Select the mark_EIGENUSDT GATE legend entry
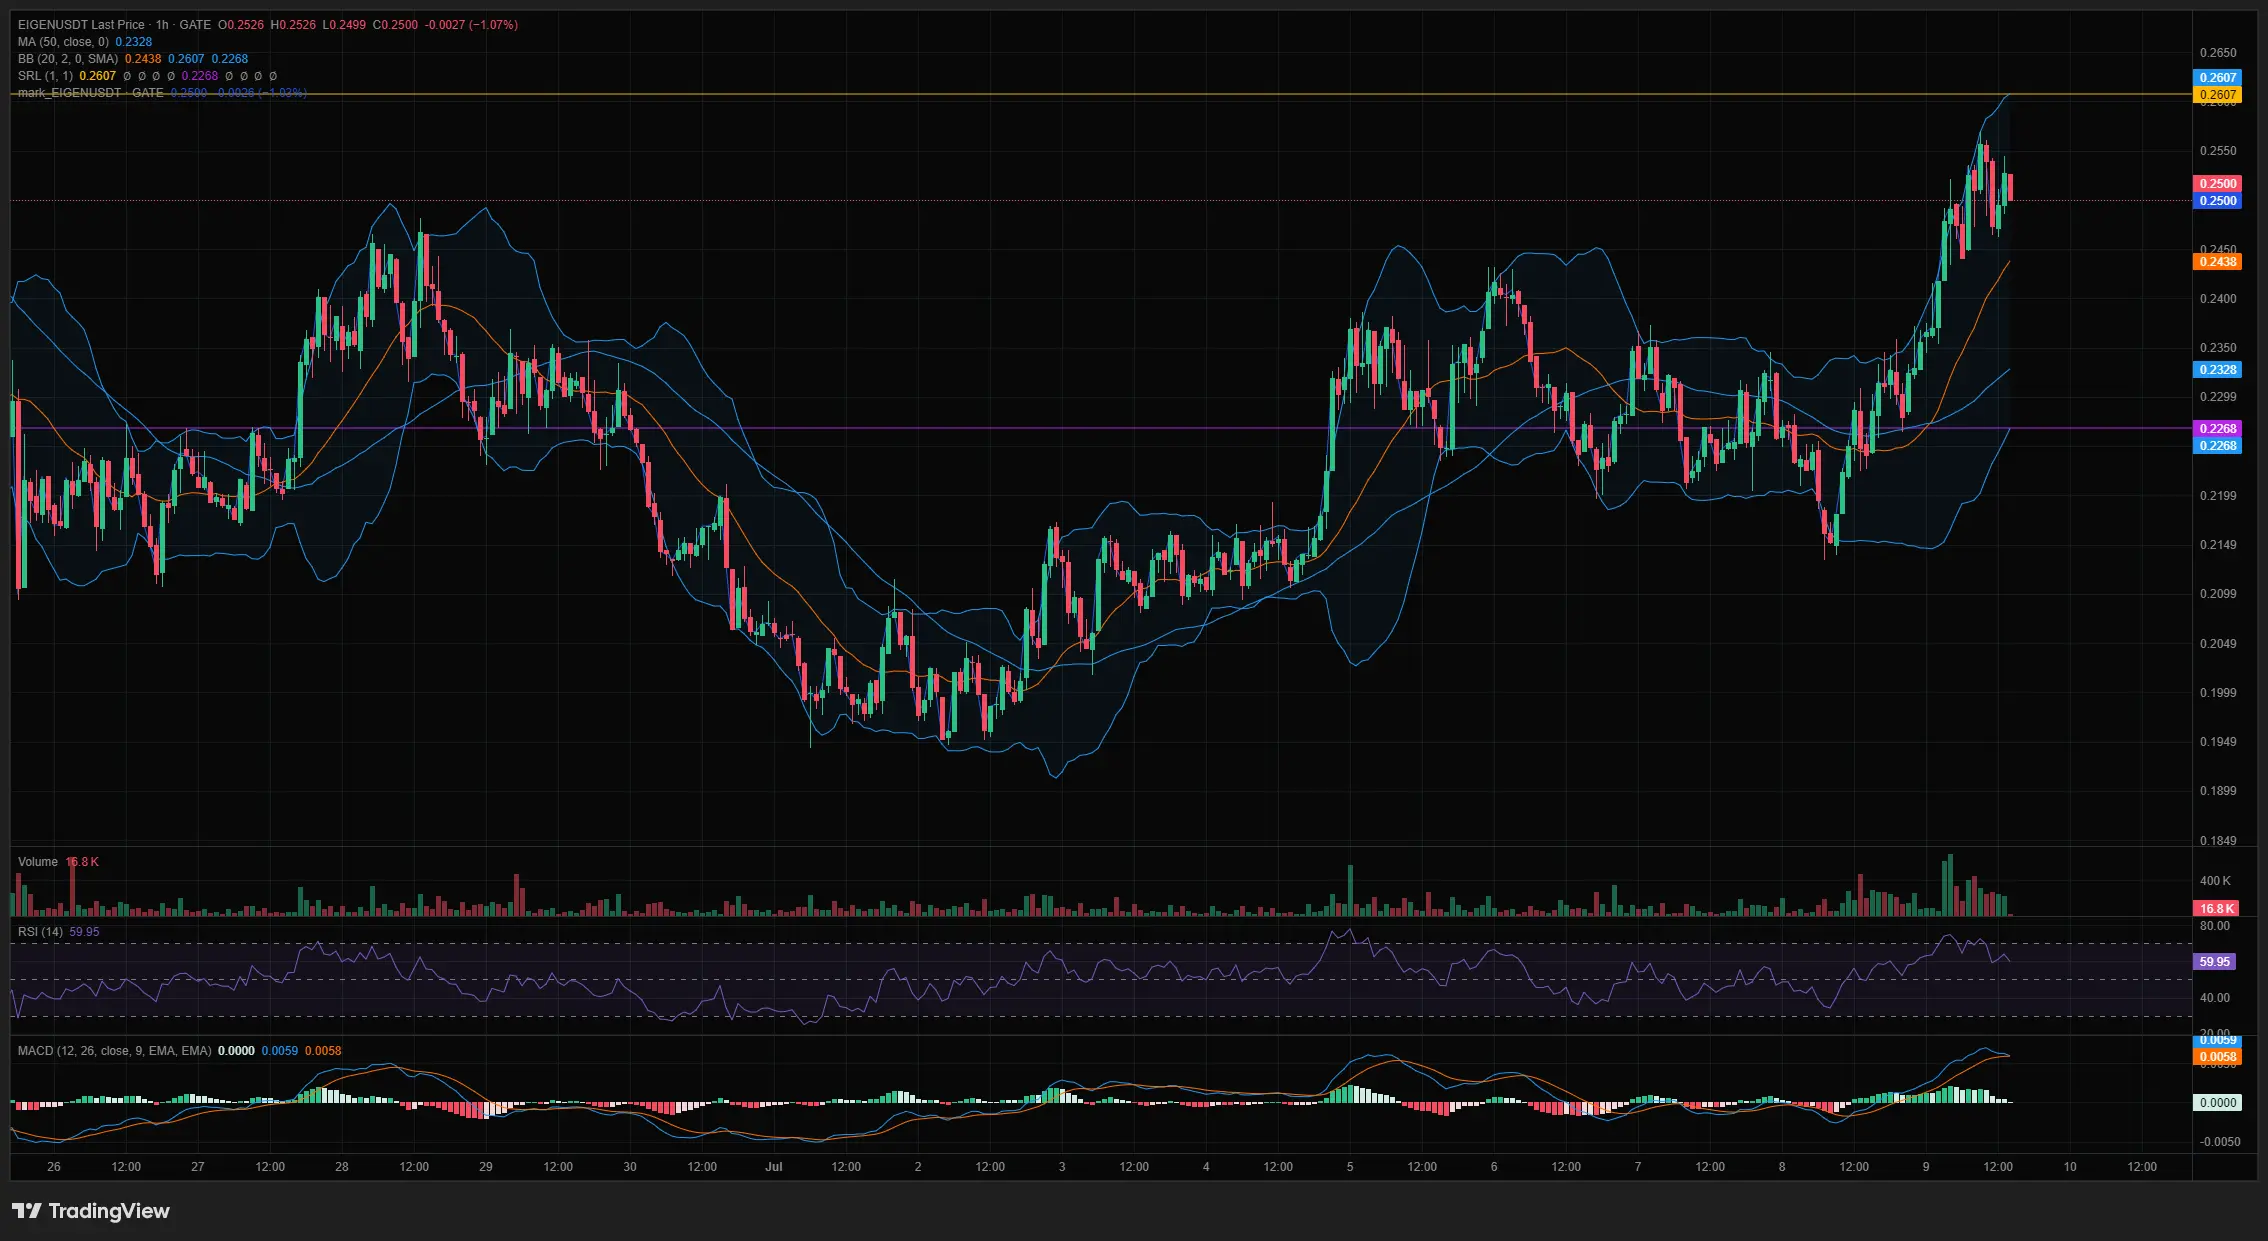Image resolution: width=2268 pixels, height=1241 pixels. tap(90, 93)
